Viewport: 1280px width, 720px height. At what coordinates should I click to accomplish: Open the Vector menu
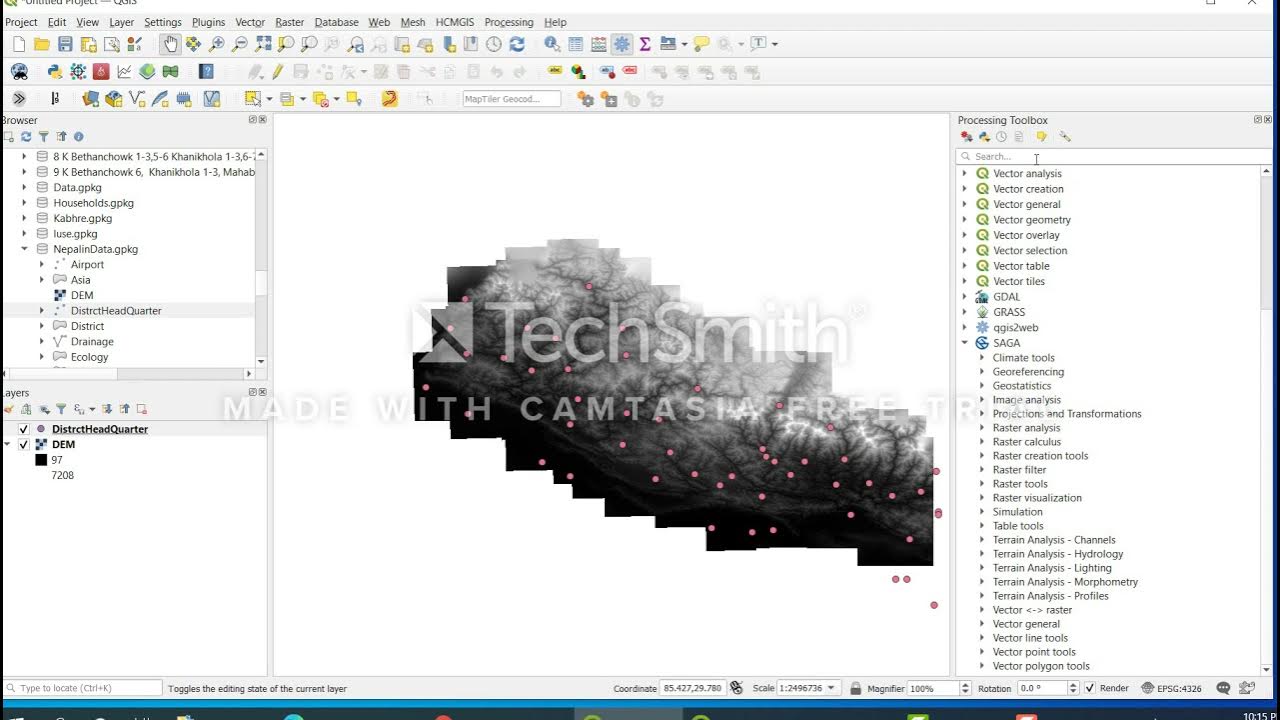pyautogui.click(x=250, y=22)
